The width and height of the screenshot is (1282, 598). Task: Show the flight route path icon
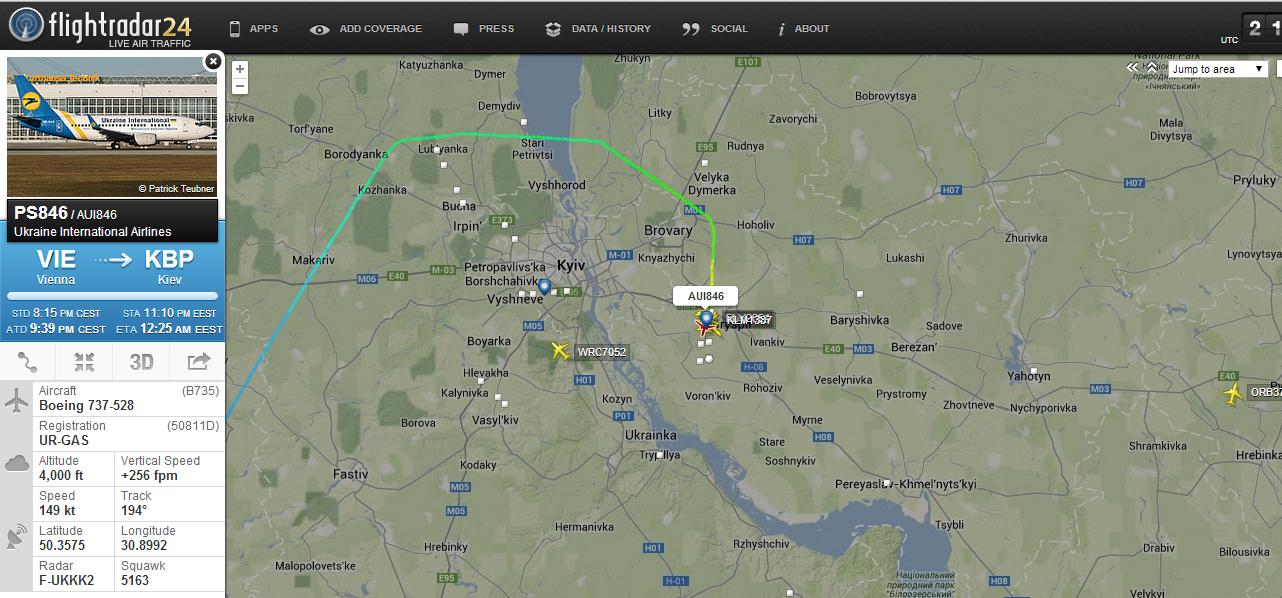[28, 362]
